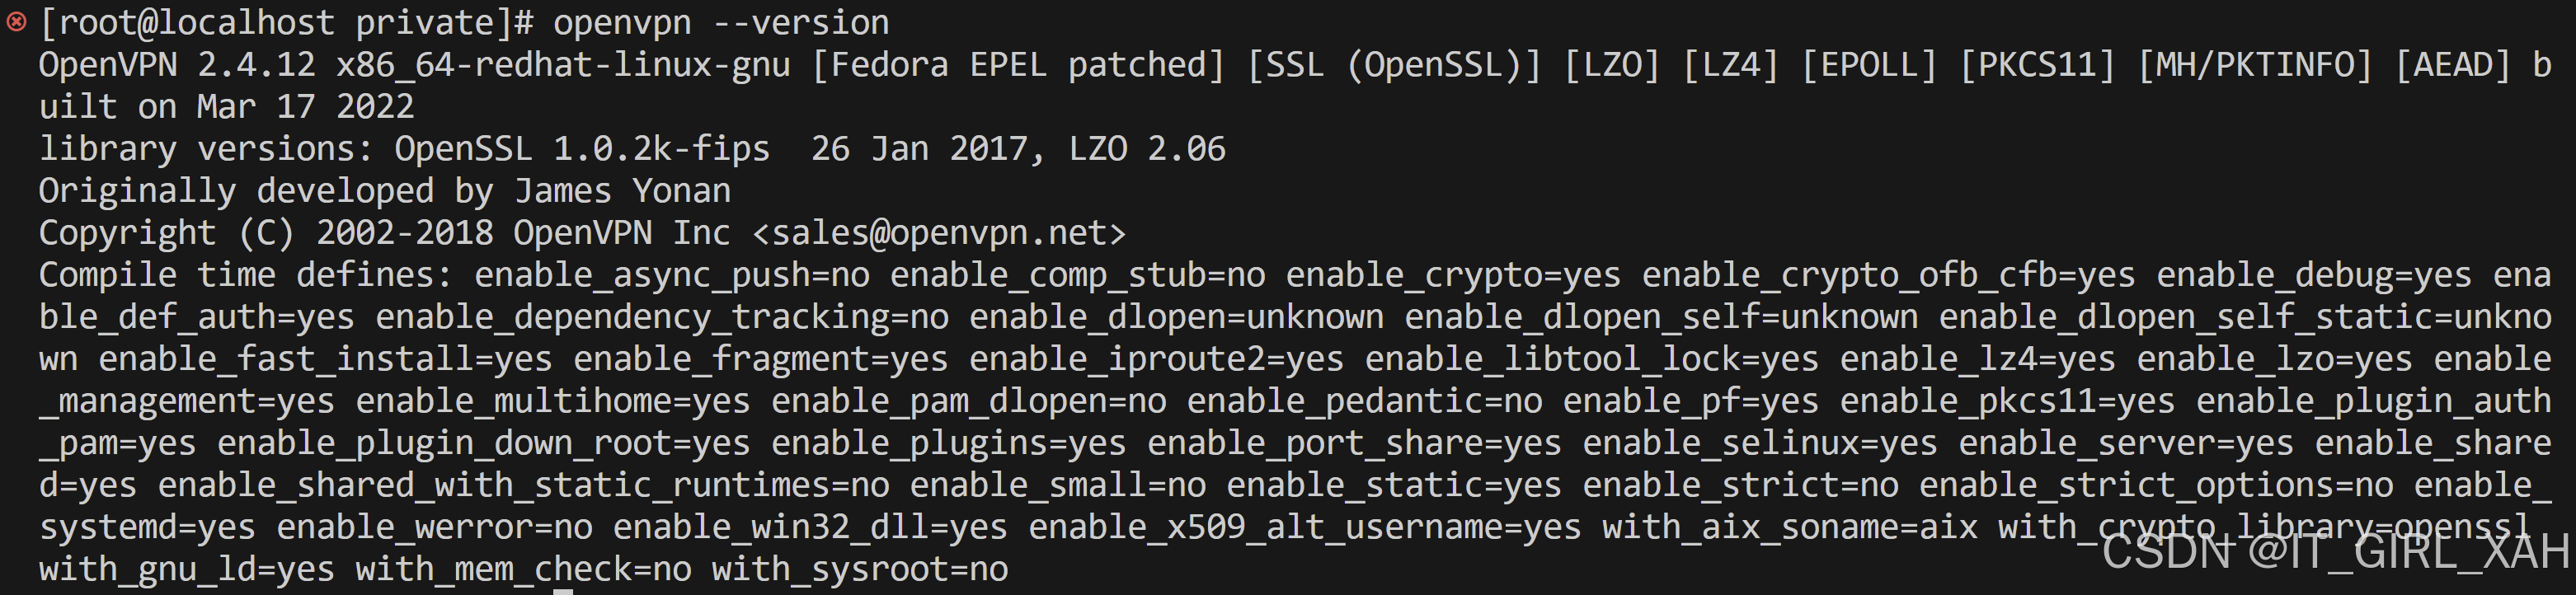
Task: Click the terminal cursor block at the bottom
Action: [563, 591]
